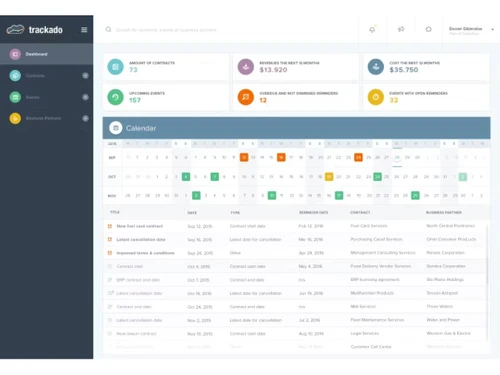
Task: Click the Food Delivery Vendor Services cell
Action: click(381, 266)
